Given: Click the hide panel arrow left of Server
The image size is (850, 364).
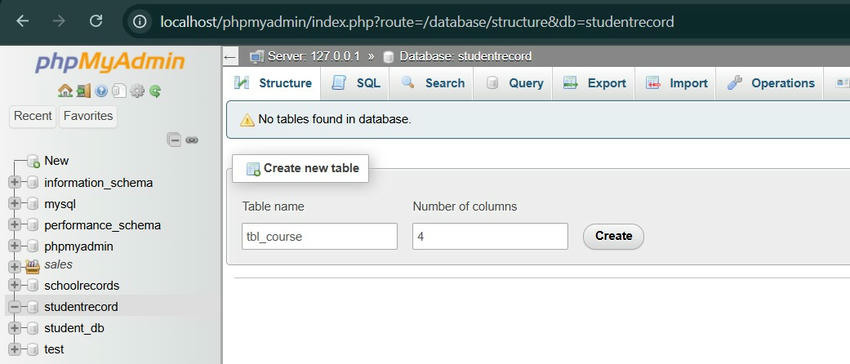Looking at the screenshot, I should (x=230, y=57).
